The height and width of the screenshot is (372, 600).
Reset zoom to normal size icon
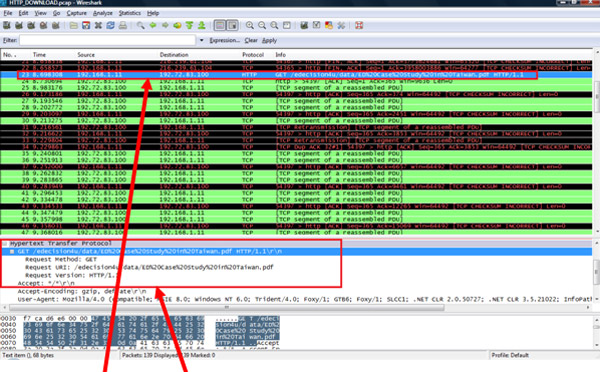click(274, 26)
